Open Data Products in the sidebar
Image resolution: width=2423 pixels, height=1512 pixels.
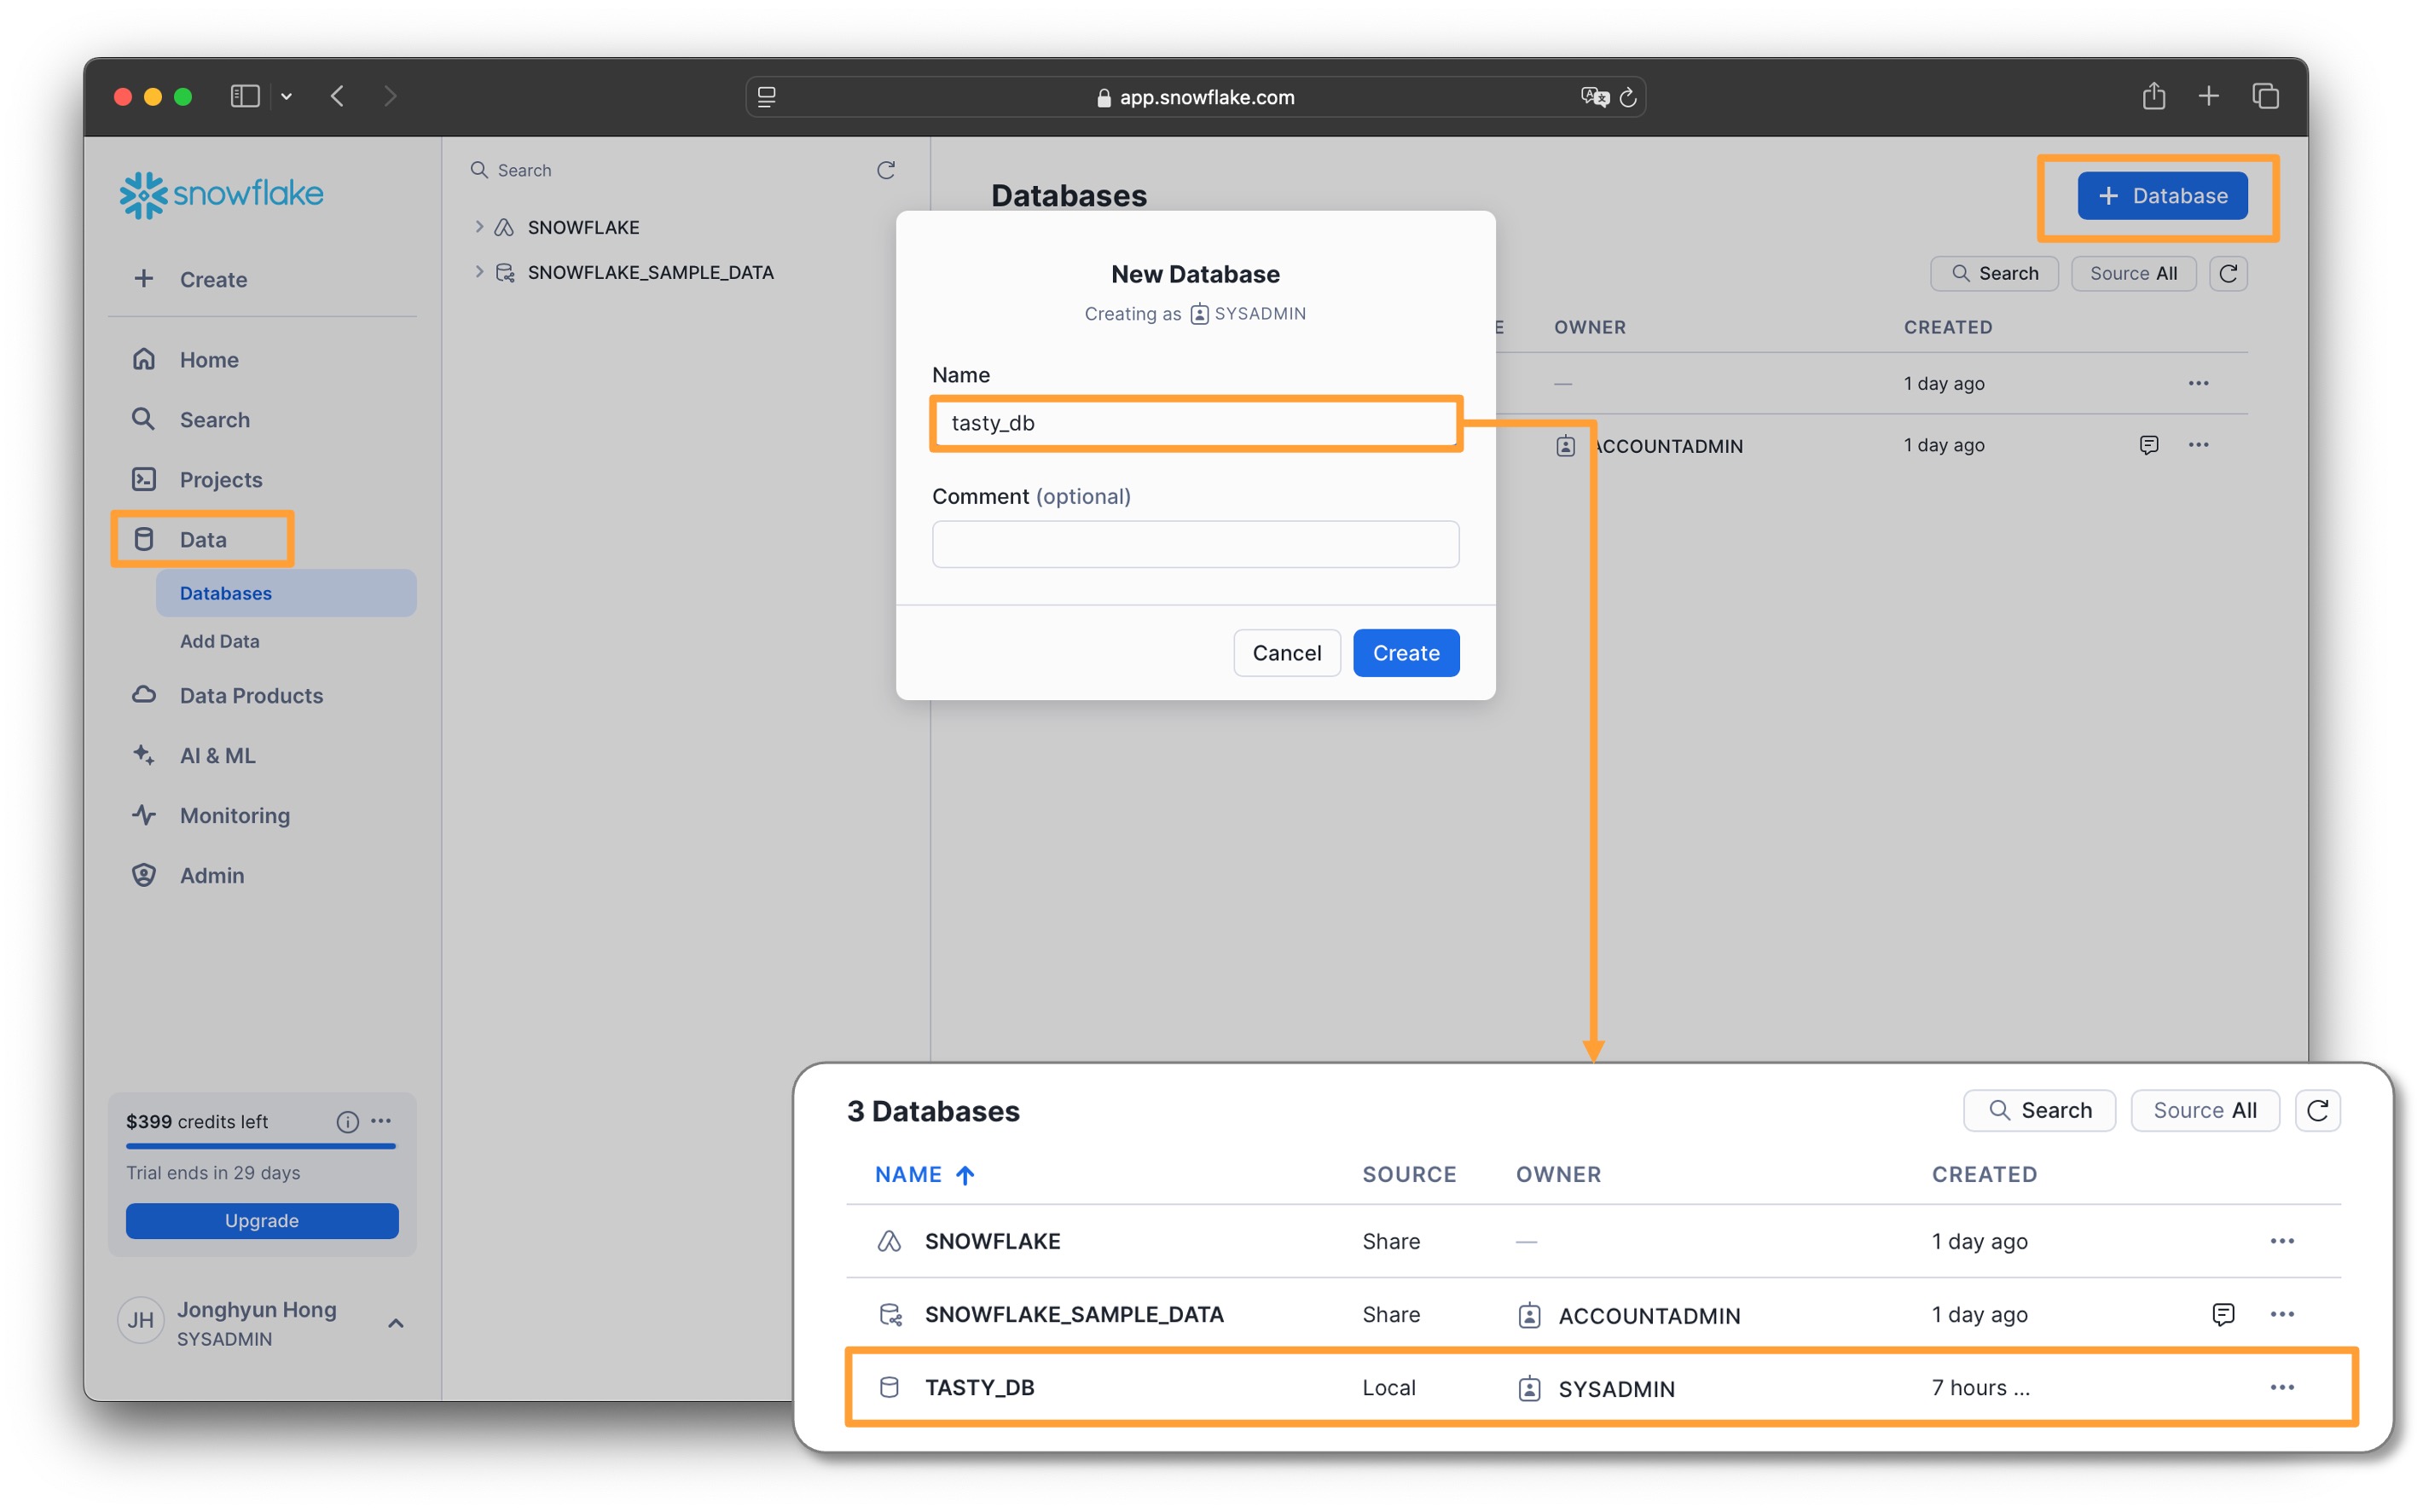[x=251, y=695]
